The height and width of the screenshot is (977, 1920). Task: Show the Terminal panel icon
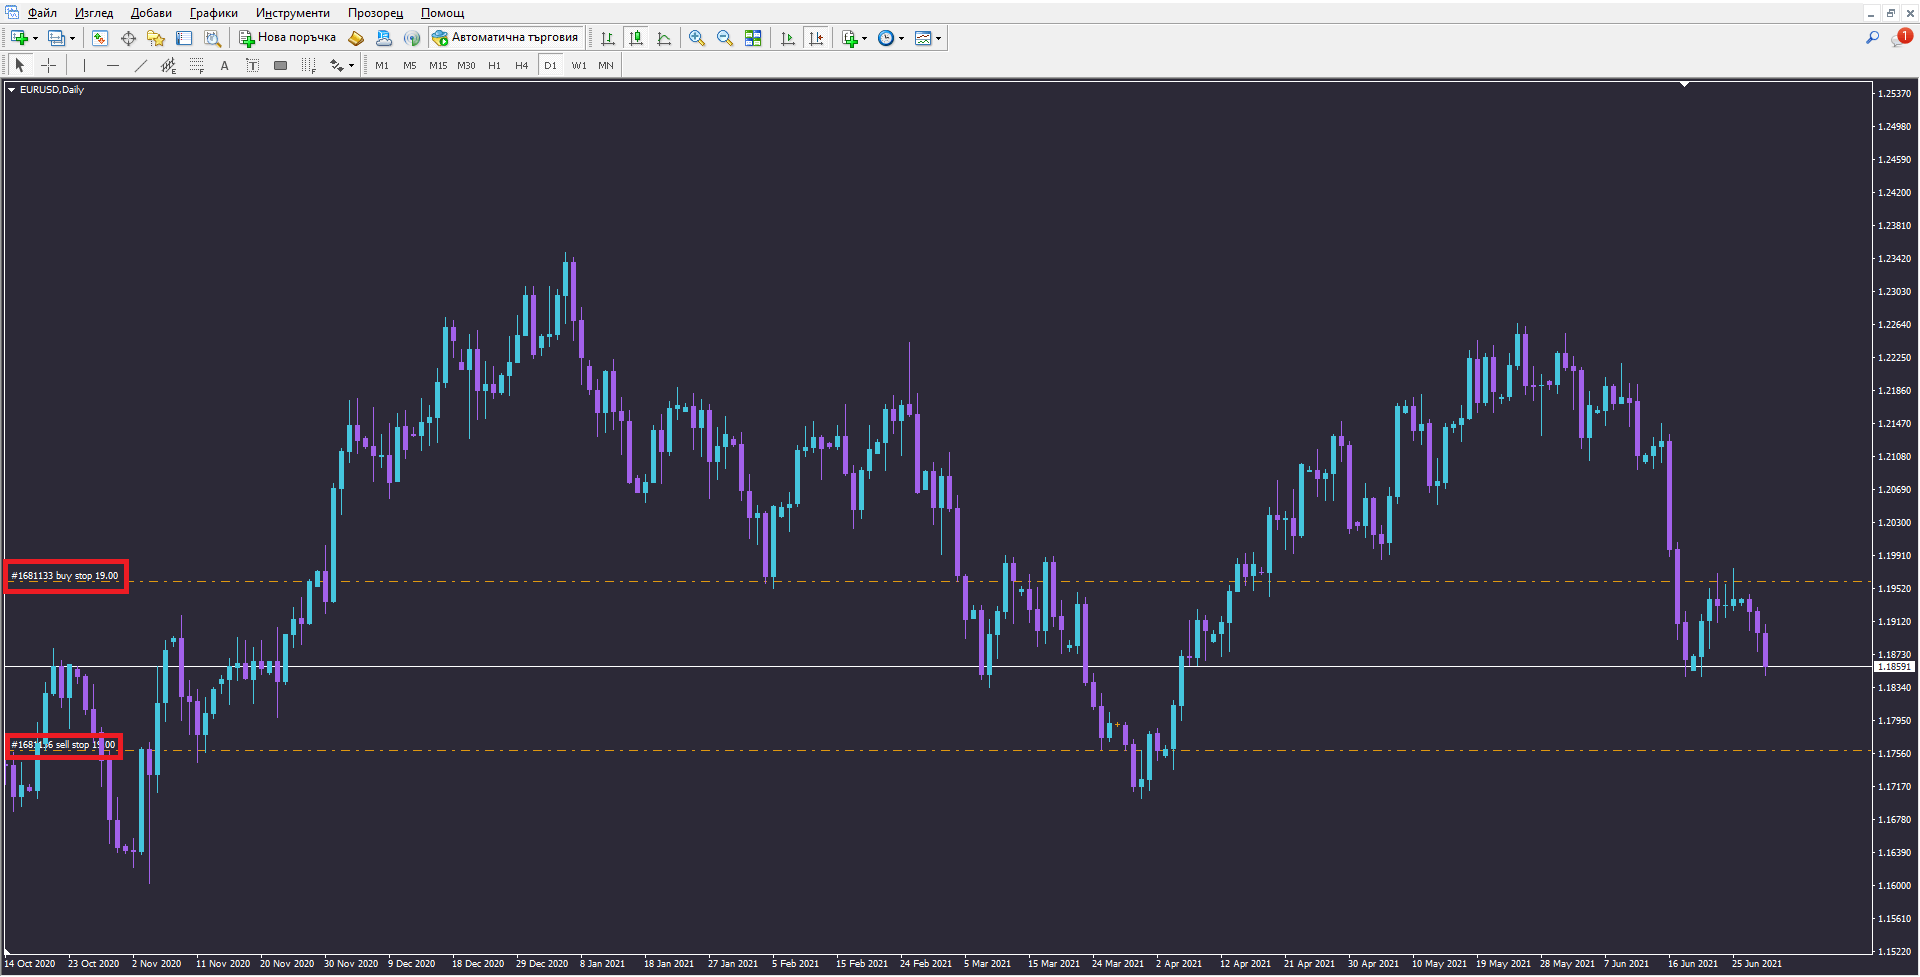point(184,38)
